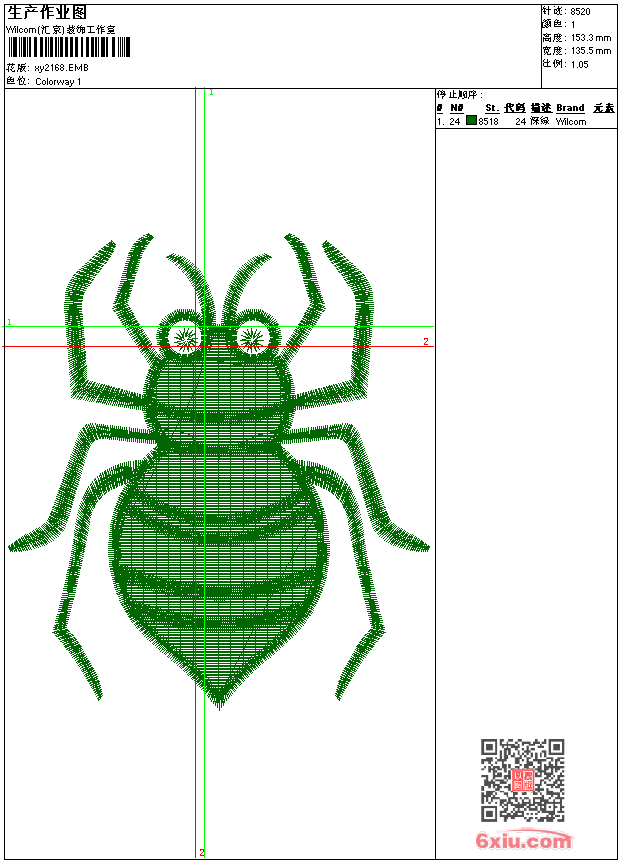The height and width of the screenshot is (860, 620).
Task: Click the Colorway 1 label
Action: pyautogui.click(x=58, y=82)
